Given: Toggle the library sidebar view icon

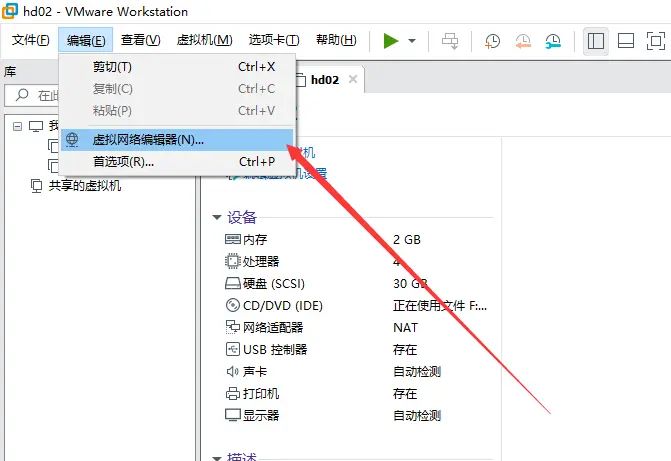Looking at the screenshot, I should [x=596, y=41].
